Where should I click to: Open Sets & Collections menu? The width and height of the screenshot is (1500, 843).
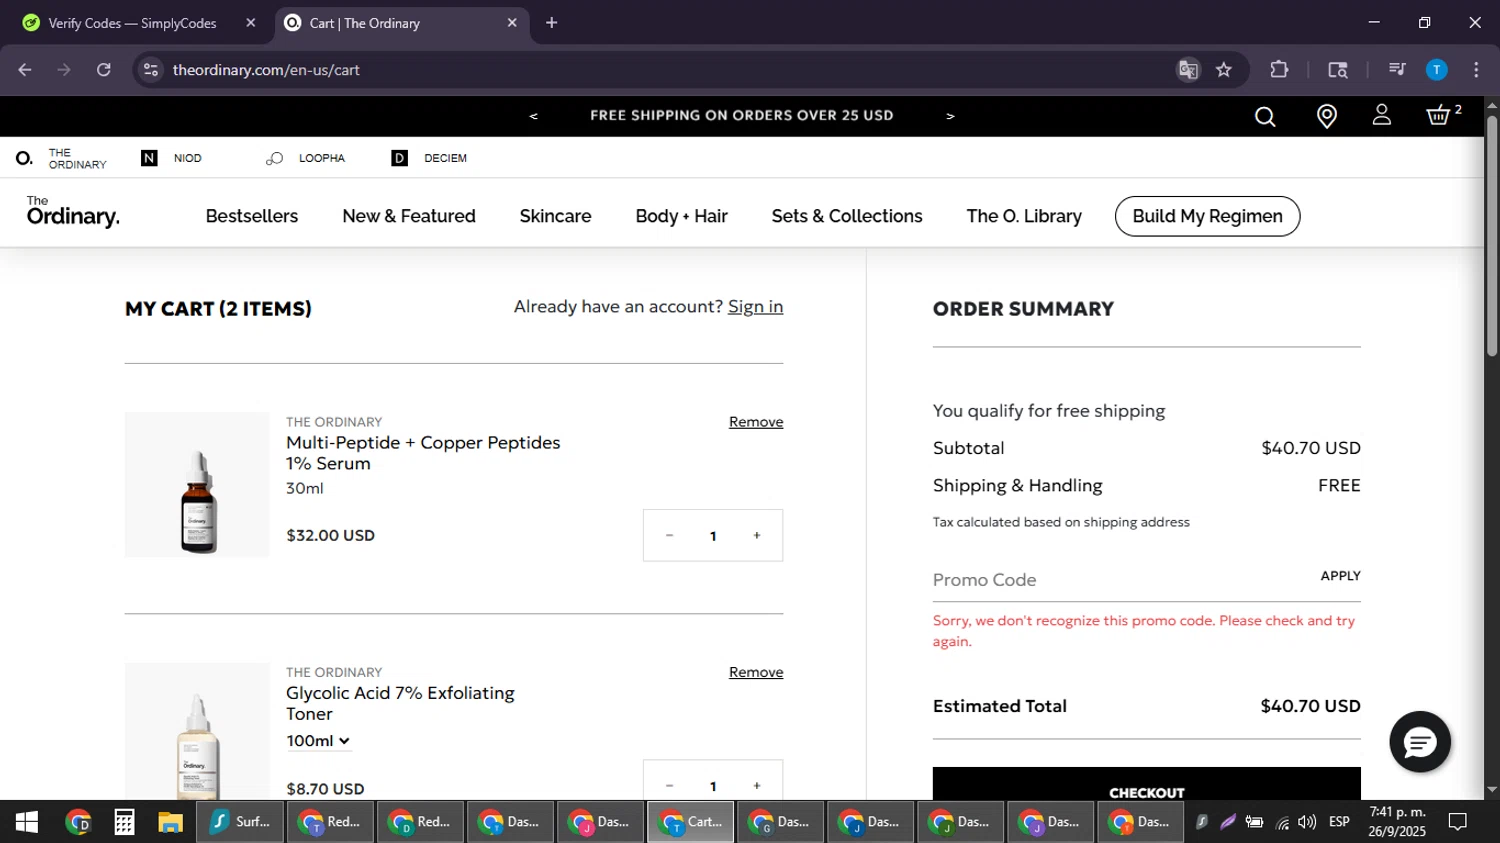[x=847, y=216]
